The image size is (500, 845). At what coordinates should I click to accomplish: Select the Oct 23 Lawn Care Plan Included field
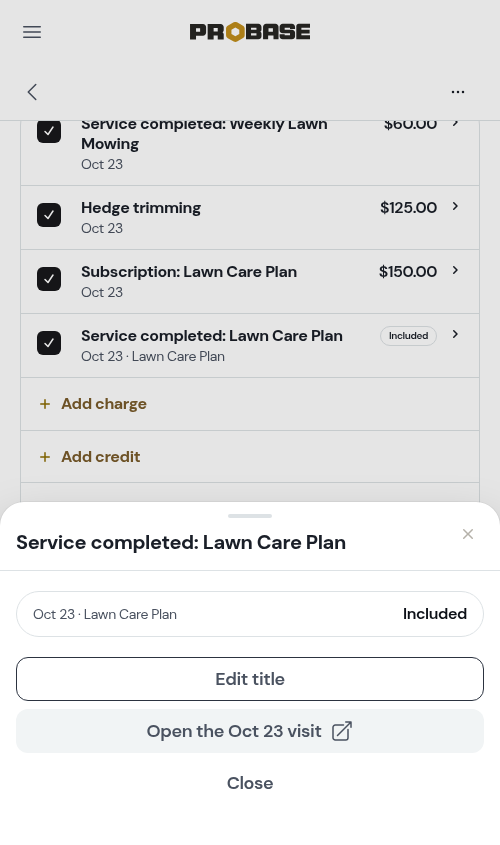tap(250, 614)
